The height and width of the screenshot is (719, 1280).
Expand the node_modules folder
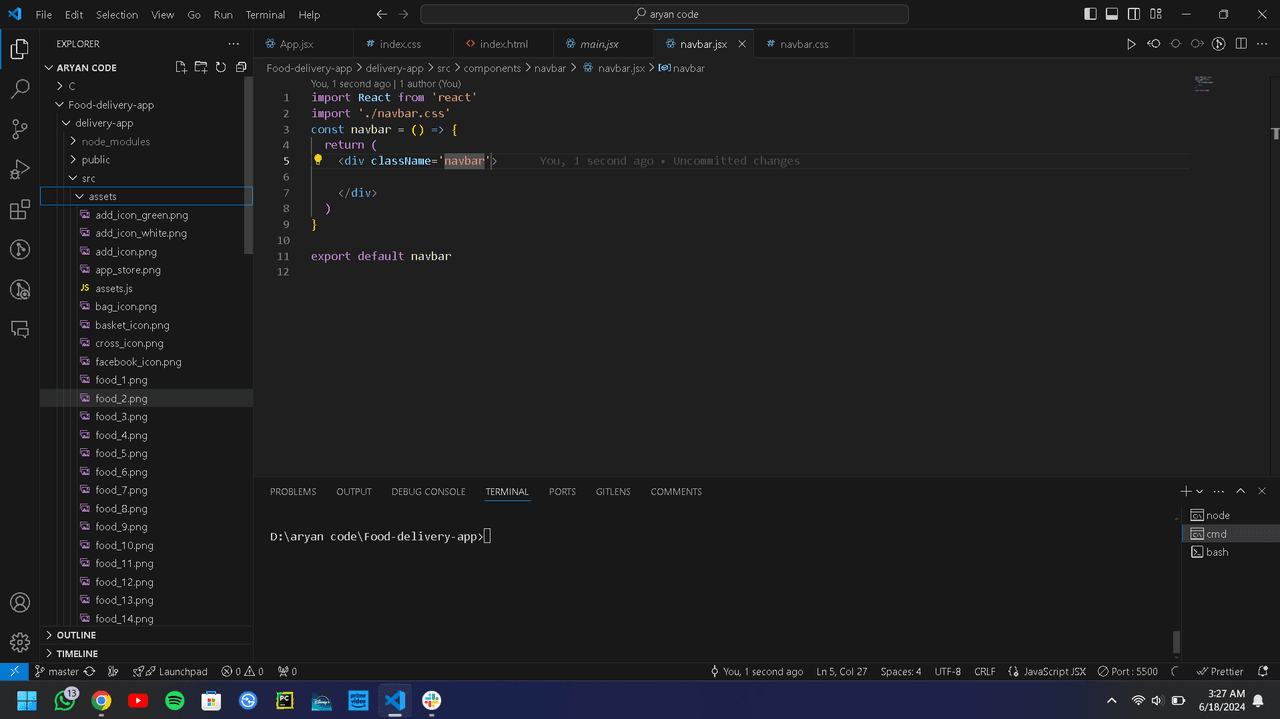click(x=115, y=142)
